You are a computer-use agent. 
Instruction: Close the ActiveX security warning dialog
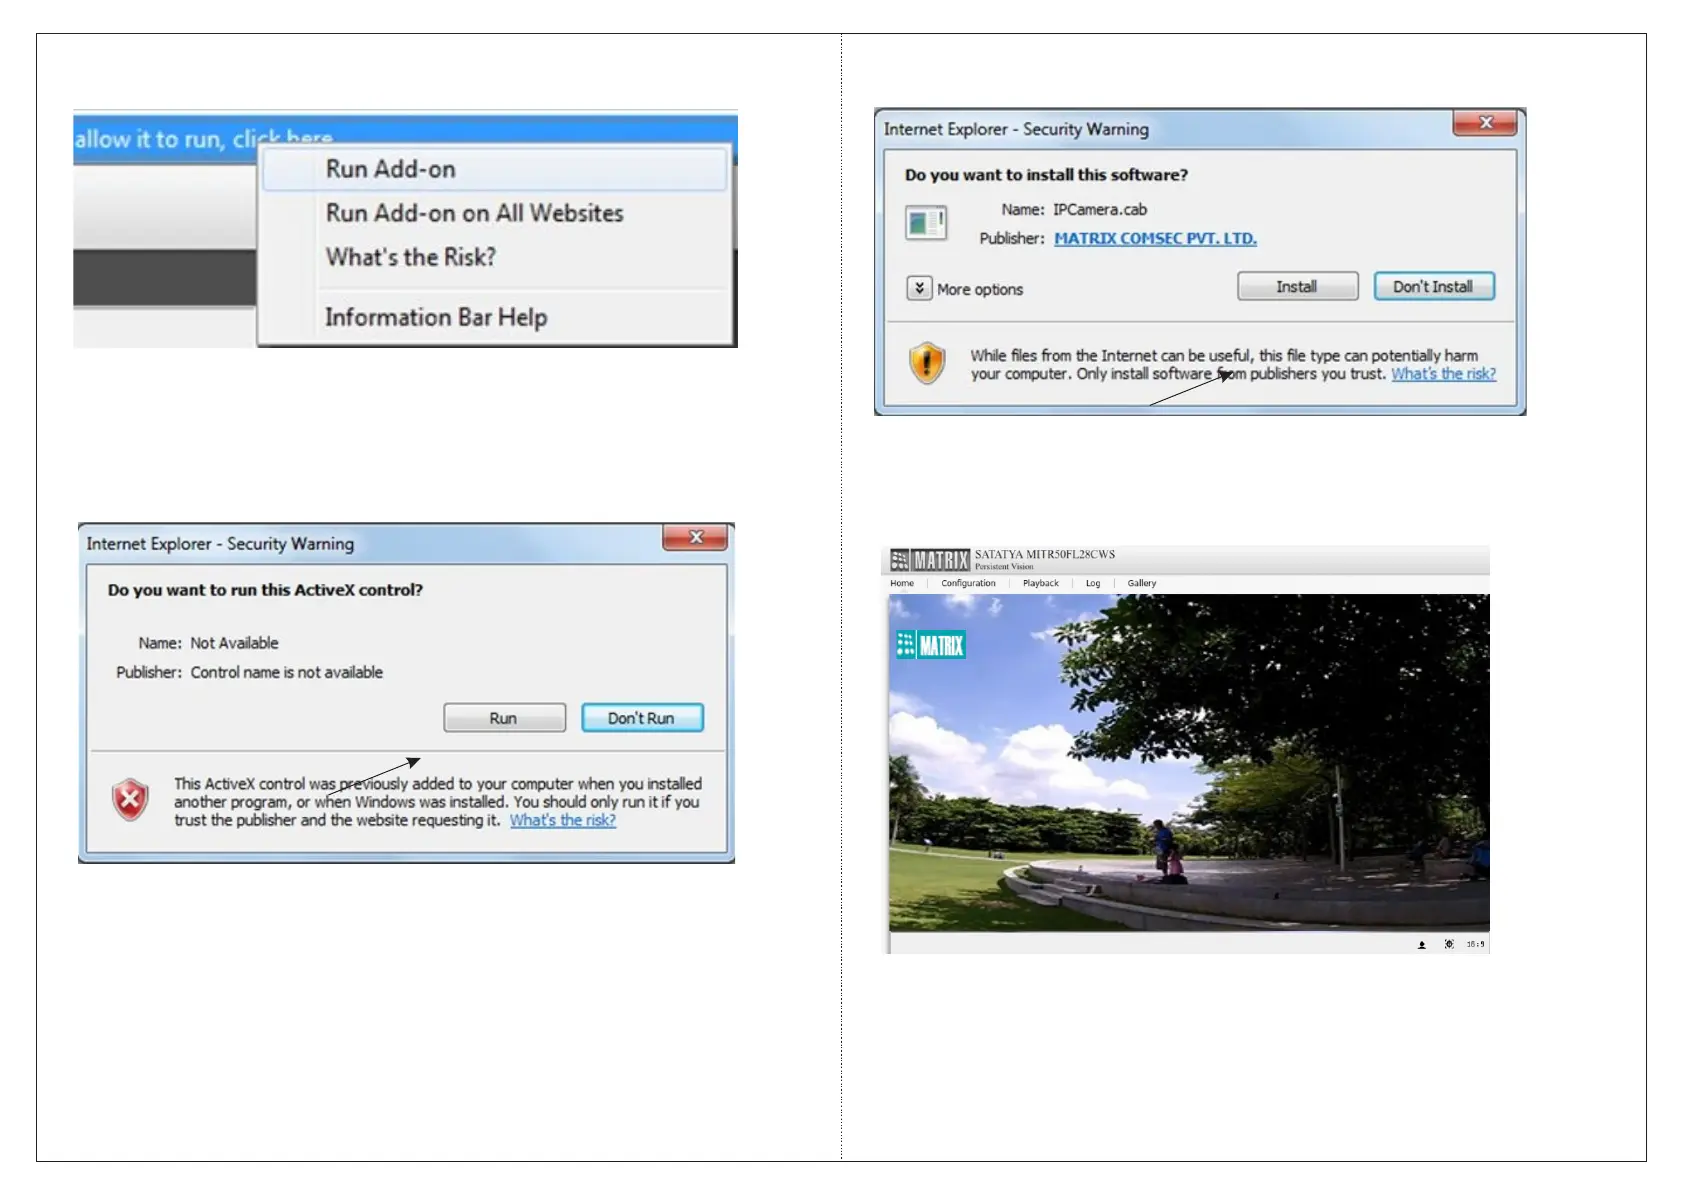coord(696,537)
